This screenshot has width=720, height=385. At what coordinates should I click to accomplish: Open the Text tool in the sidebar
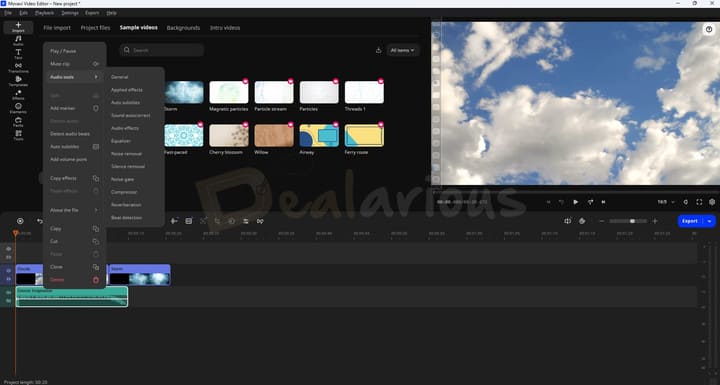(x=18, y=54)
